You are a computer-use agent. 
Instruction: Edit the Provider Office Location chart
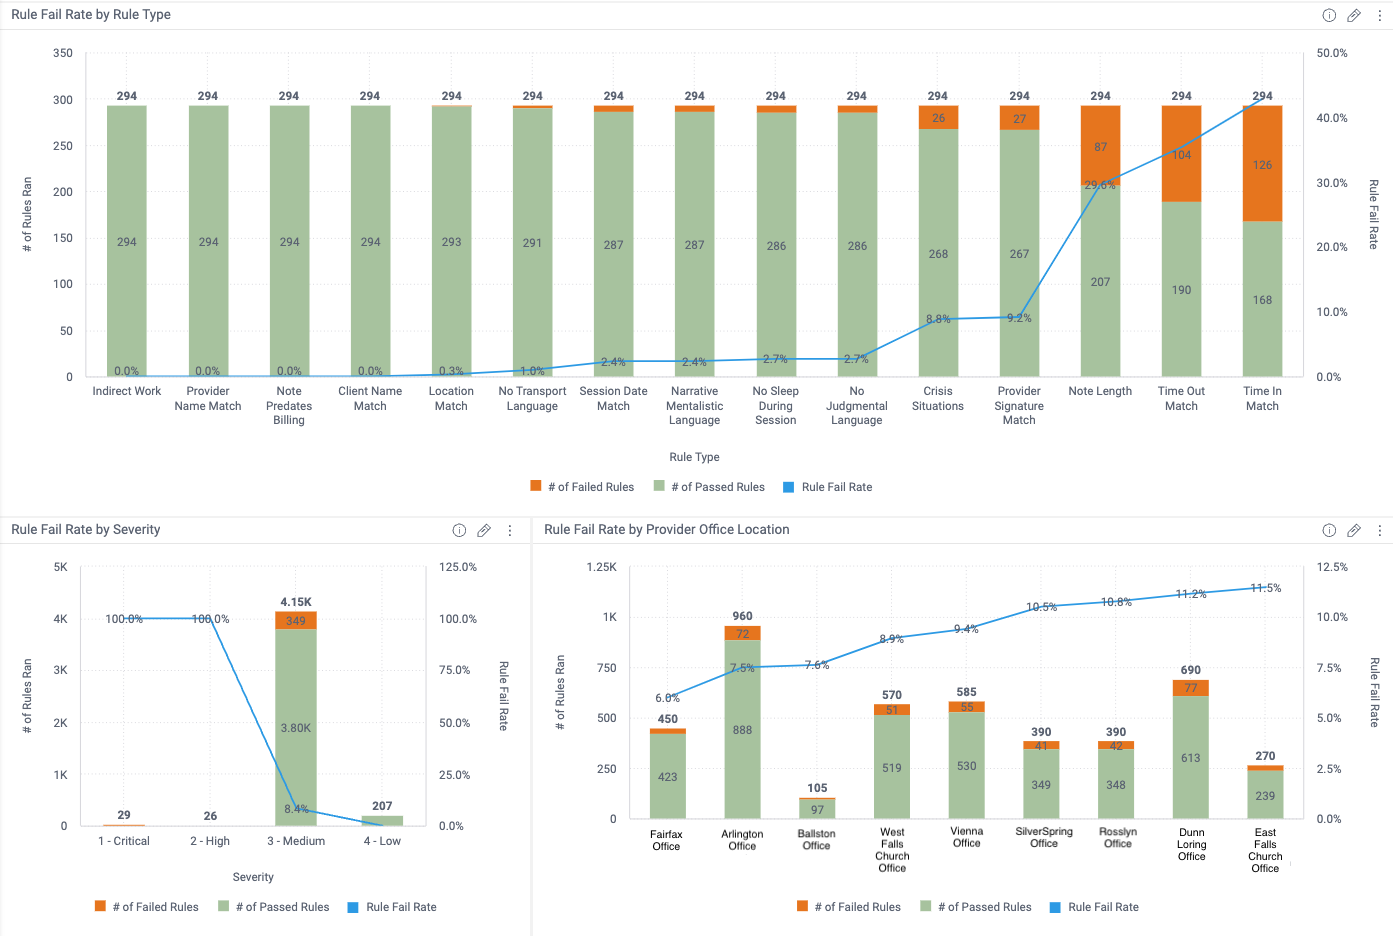coord(1354,530)
